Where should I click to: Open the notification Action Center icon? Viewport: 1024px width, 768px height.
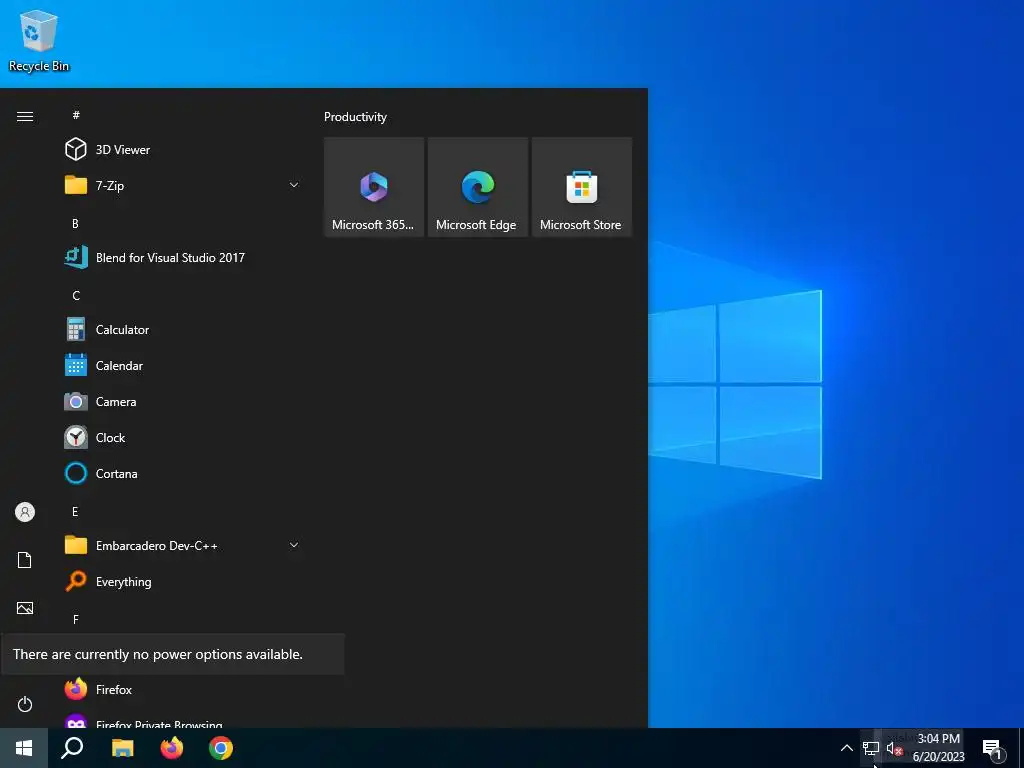pyautogui.click(x=992, y=749)
